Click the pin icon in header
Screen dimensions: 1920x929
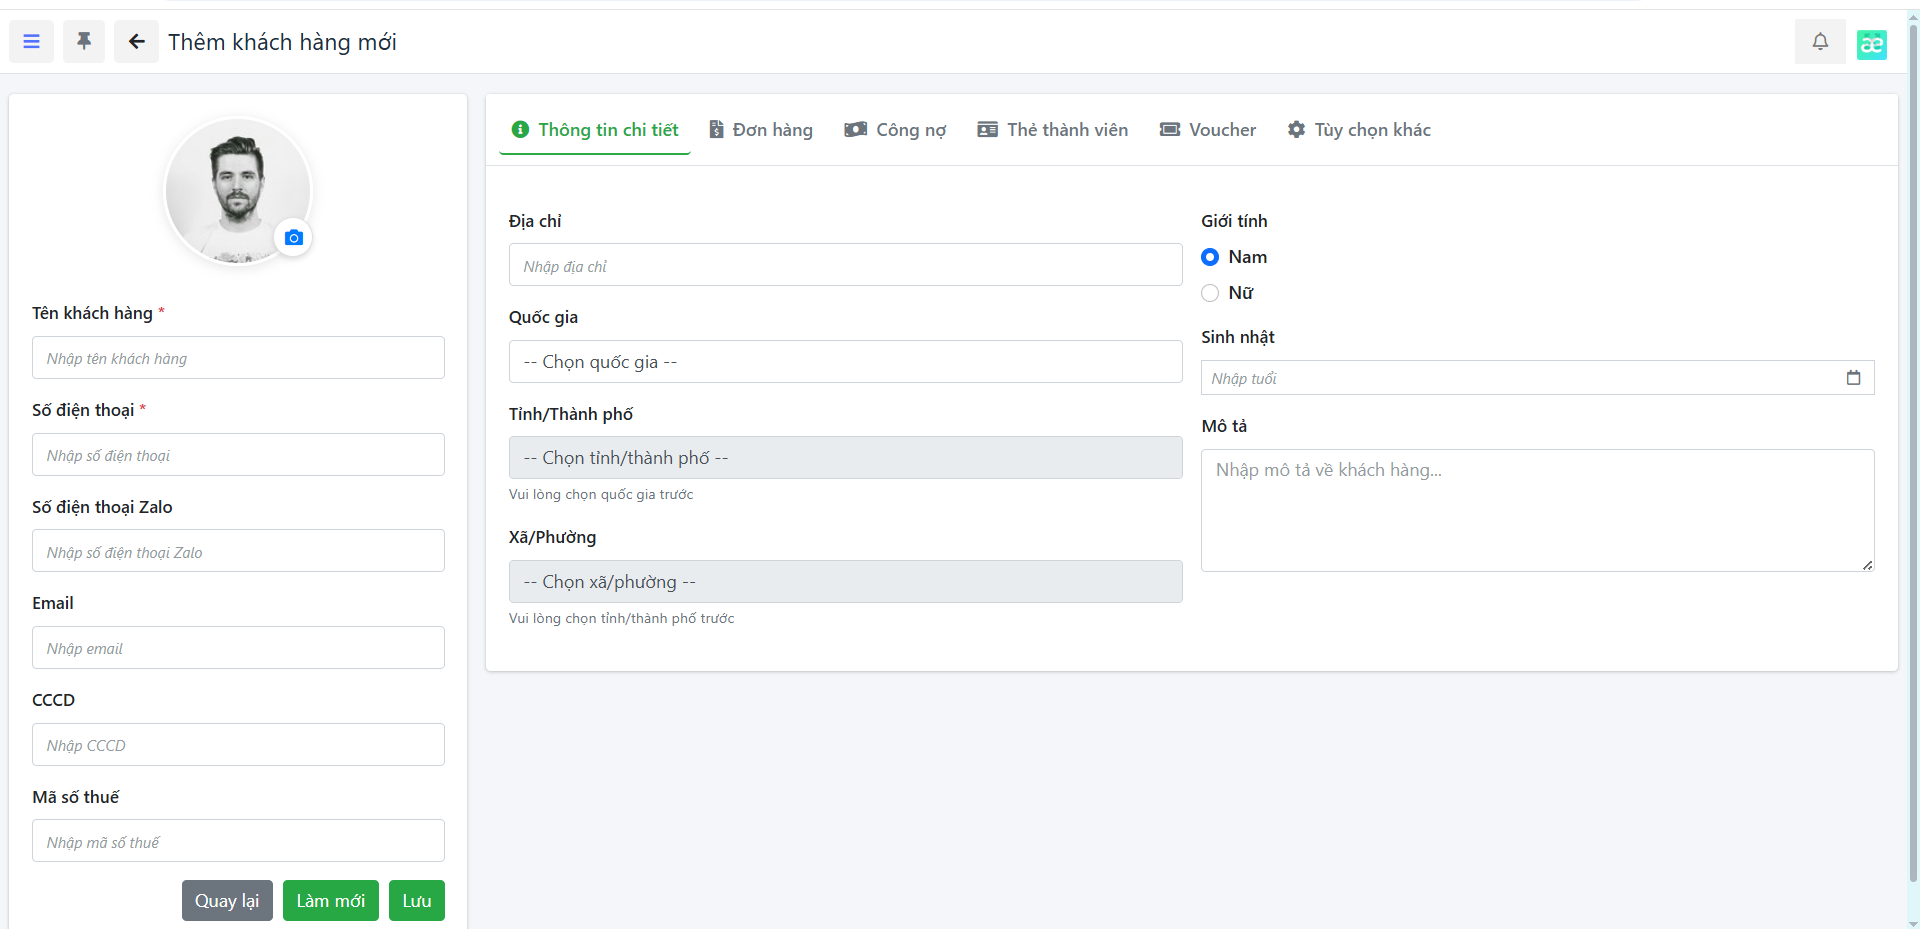(x=84, y=42)
